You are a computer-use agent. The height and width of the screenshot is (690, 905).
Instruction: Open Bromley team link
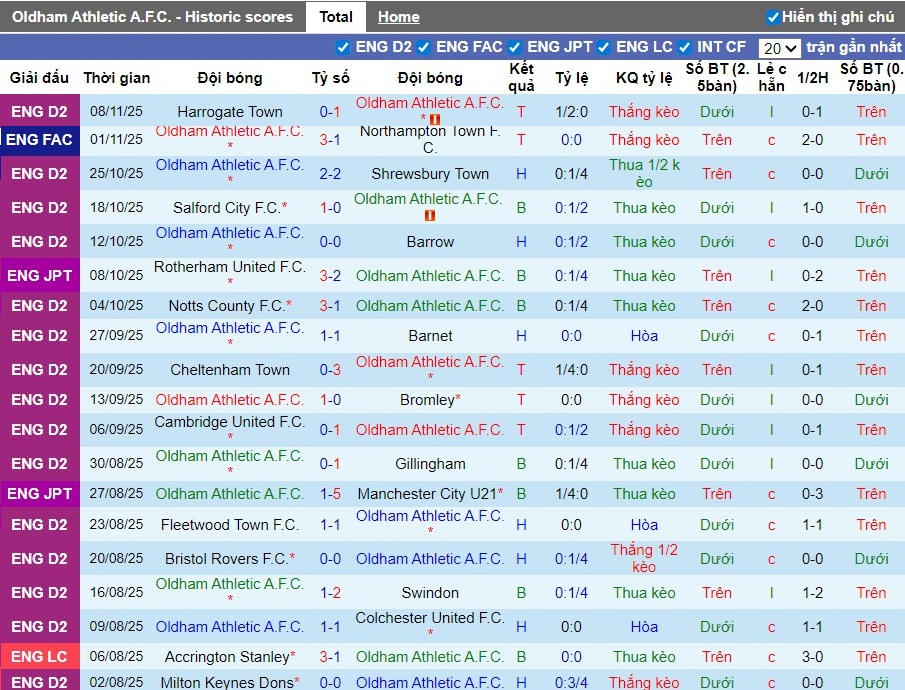[x=427, y=400]
